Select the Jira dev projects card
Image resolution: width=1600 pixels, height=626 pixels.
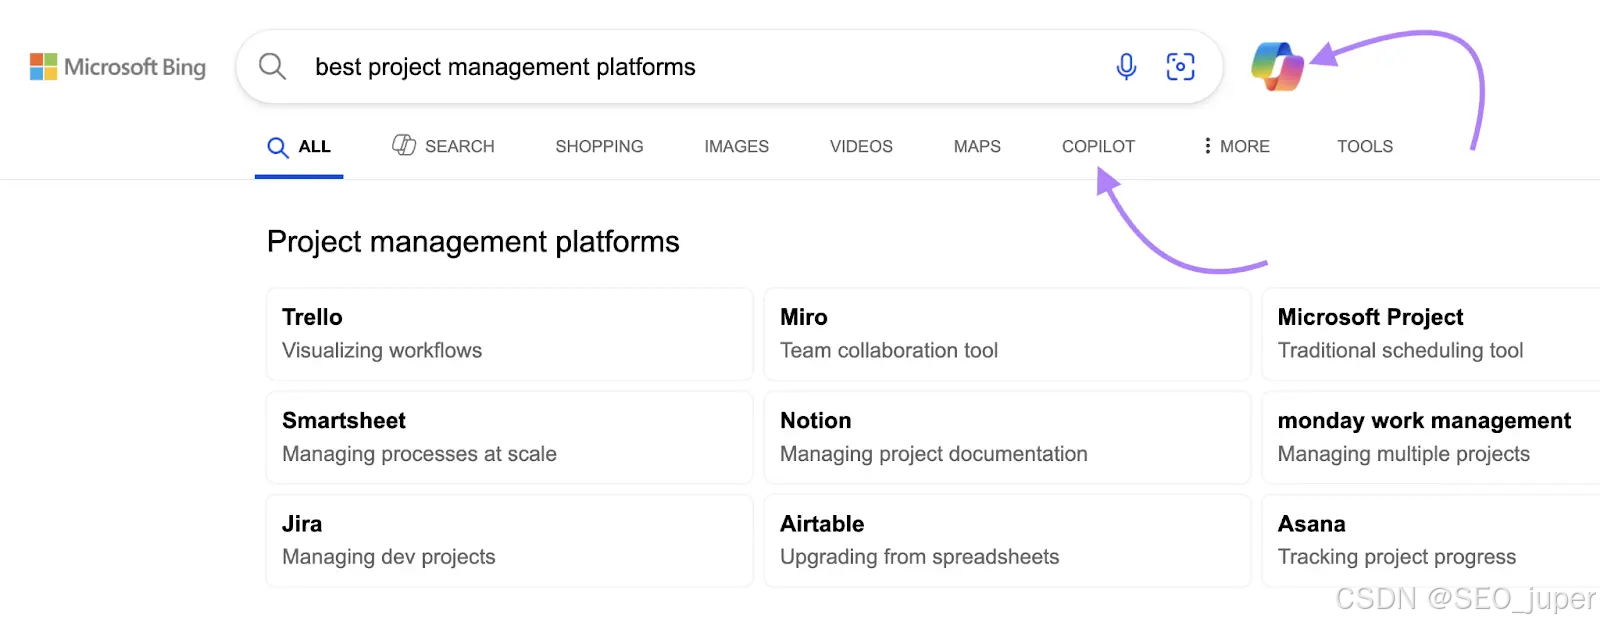(509, 540)
